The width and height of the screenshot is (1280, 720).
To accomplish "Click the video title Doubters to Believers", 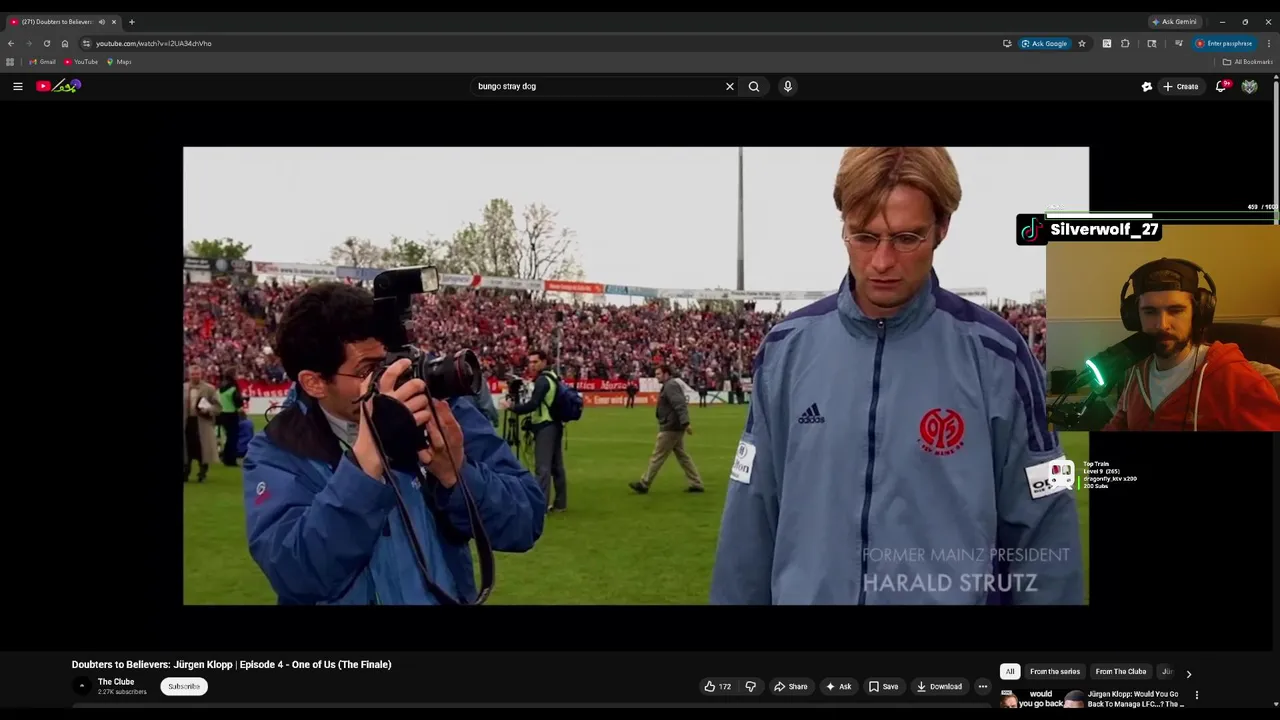I will click(x=231, y=664).
